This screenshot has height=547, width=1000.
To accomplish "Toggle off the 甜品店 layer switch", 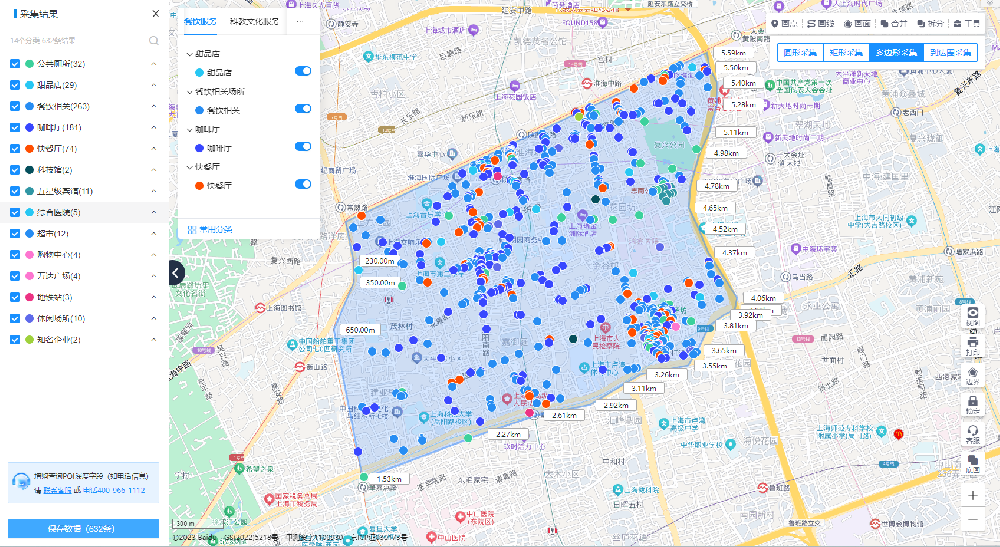I will click(x=302, y=71).
